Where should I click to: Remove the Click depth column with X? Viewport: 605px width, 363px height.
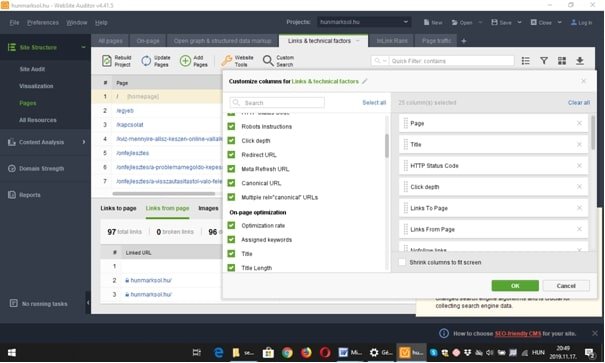click(x=579, y=187)
